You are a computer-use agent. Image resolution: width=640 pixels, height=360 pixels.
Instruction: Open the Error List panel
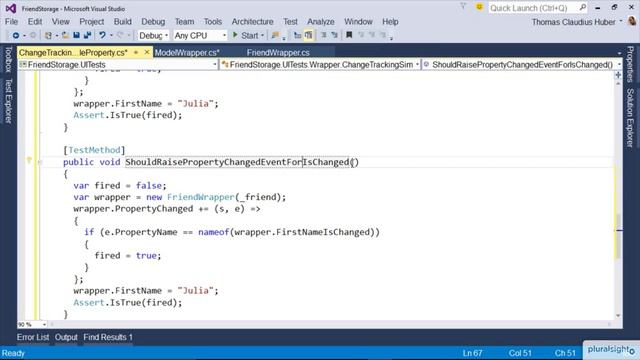tap(33, 337)
